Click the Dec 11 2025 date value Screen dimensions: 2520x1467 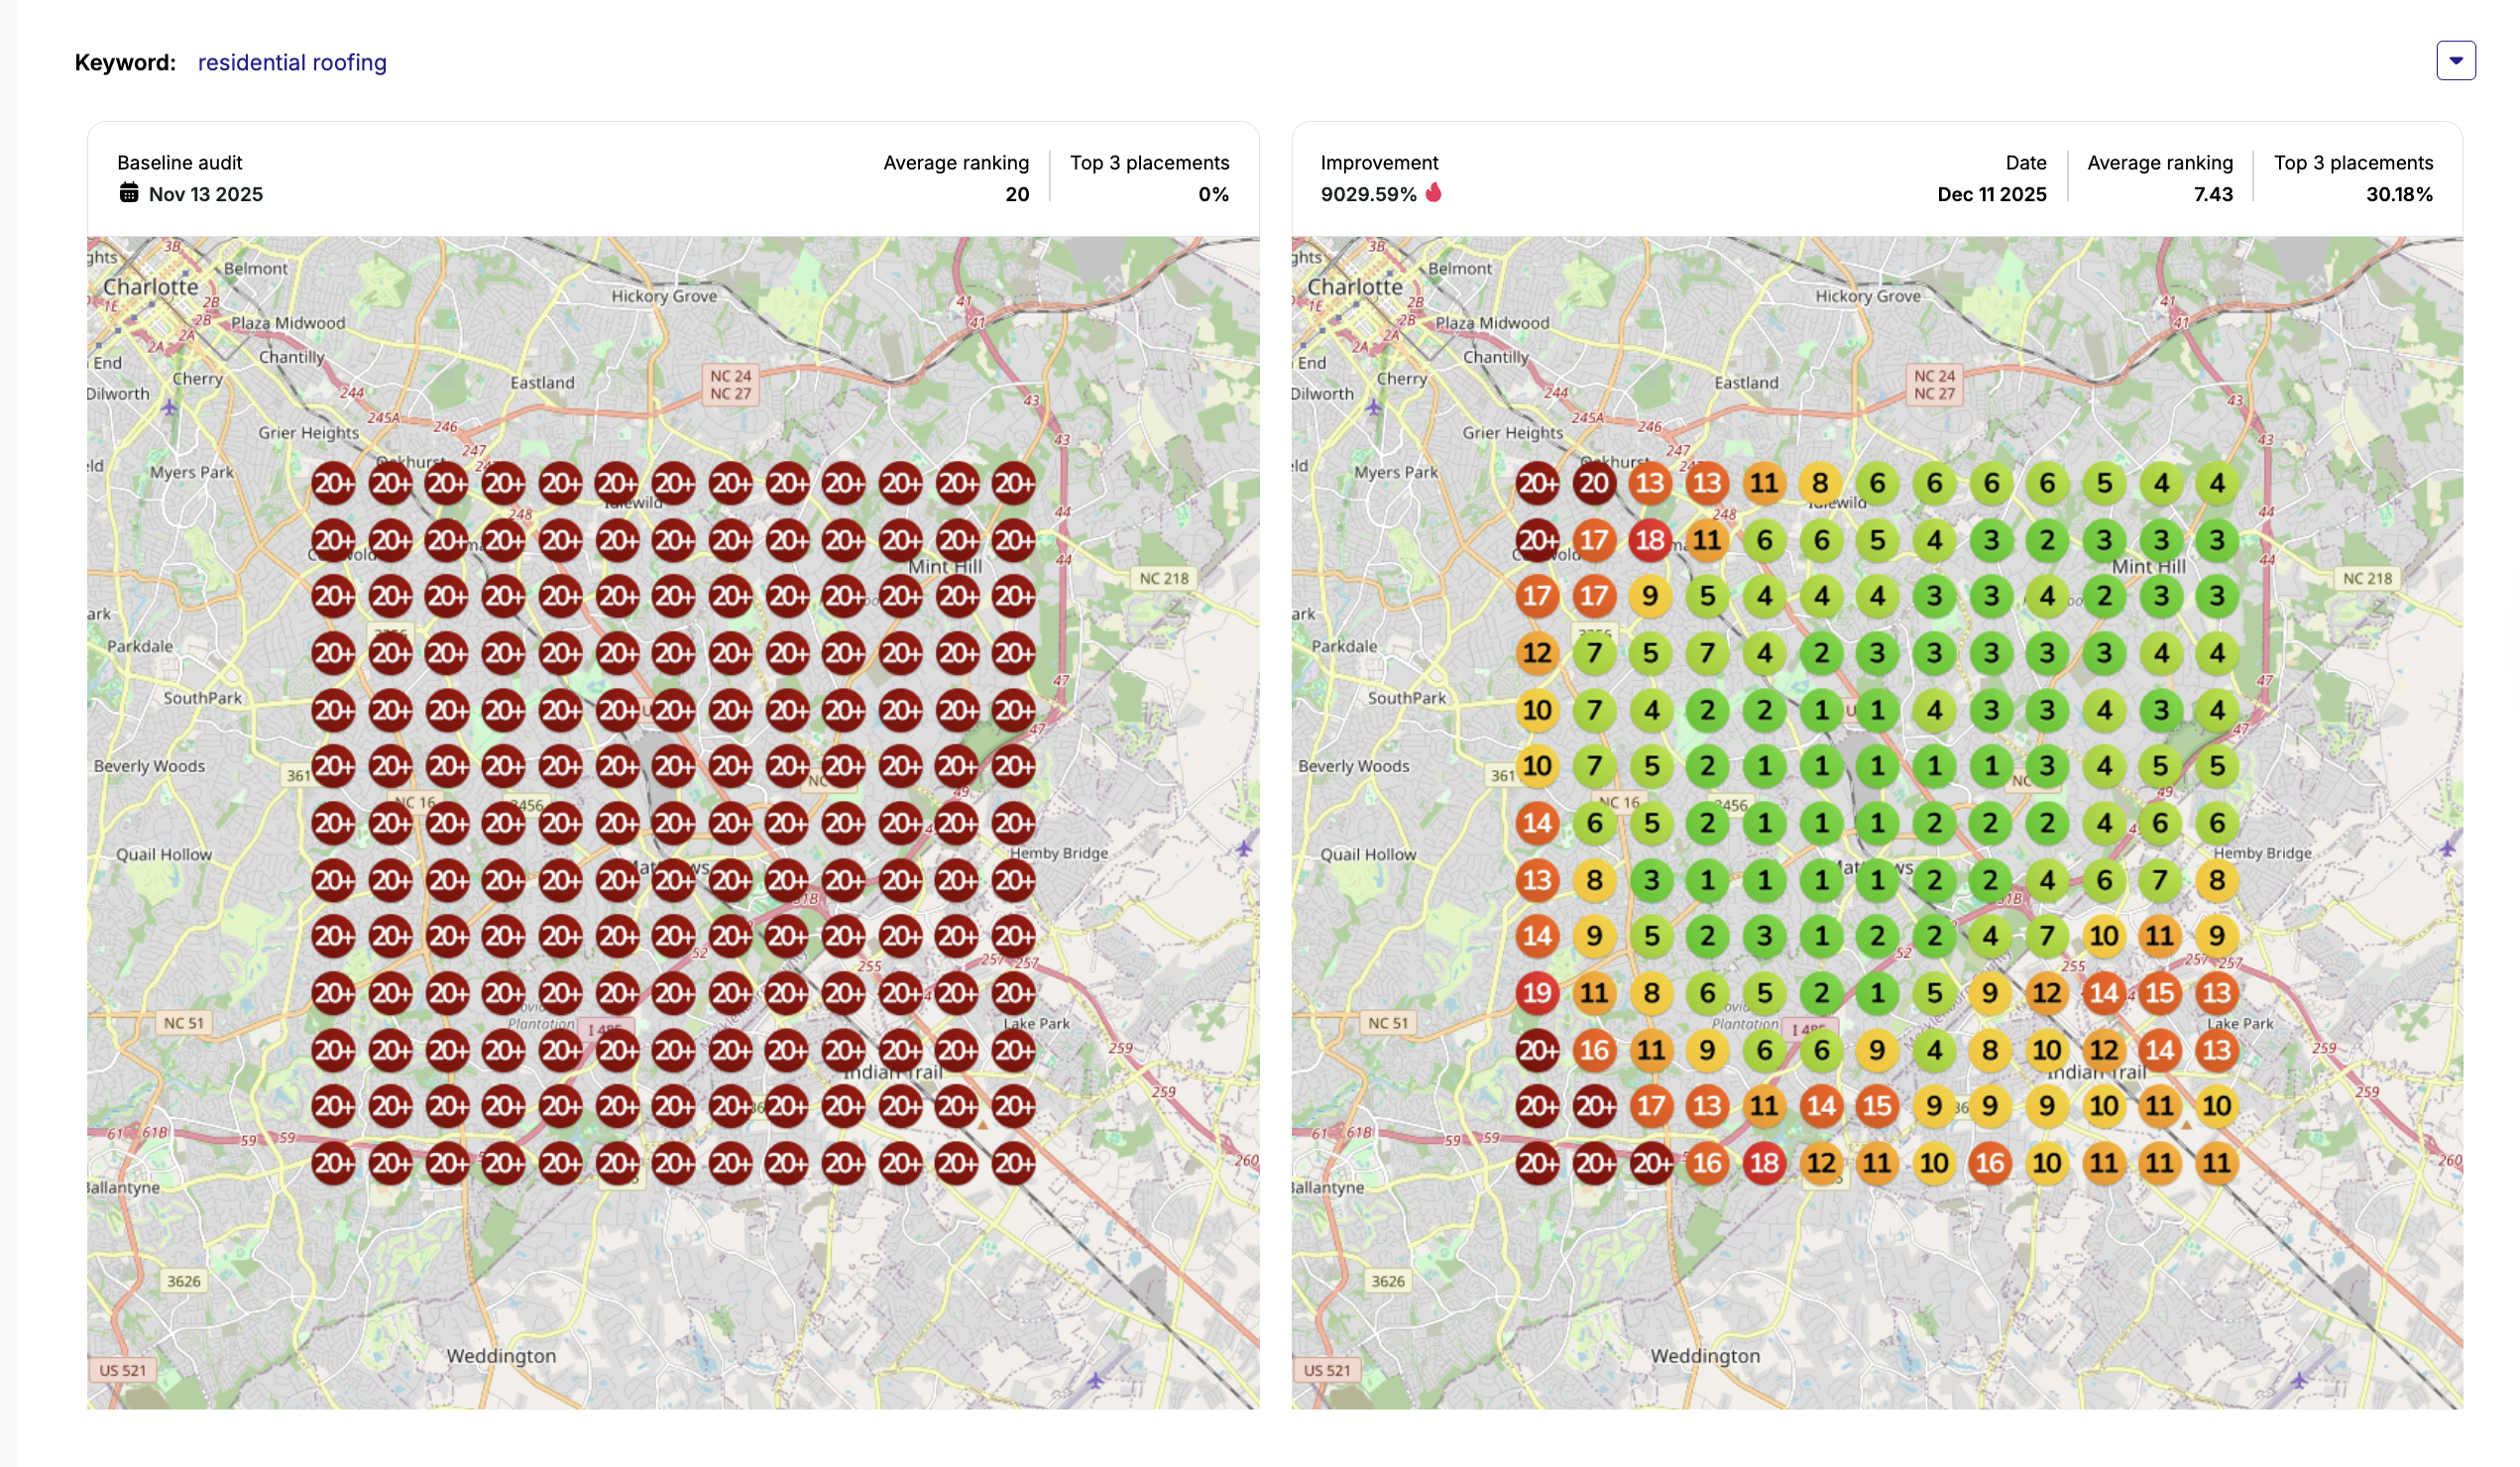click(x=1991, y=195)
